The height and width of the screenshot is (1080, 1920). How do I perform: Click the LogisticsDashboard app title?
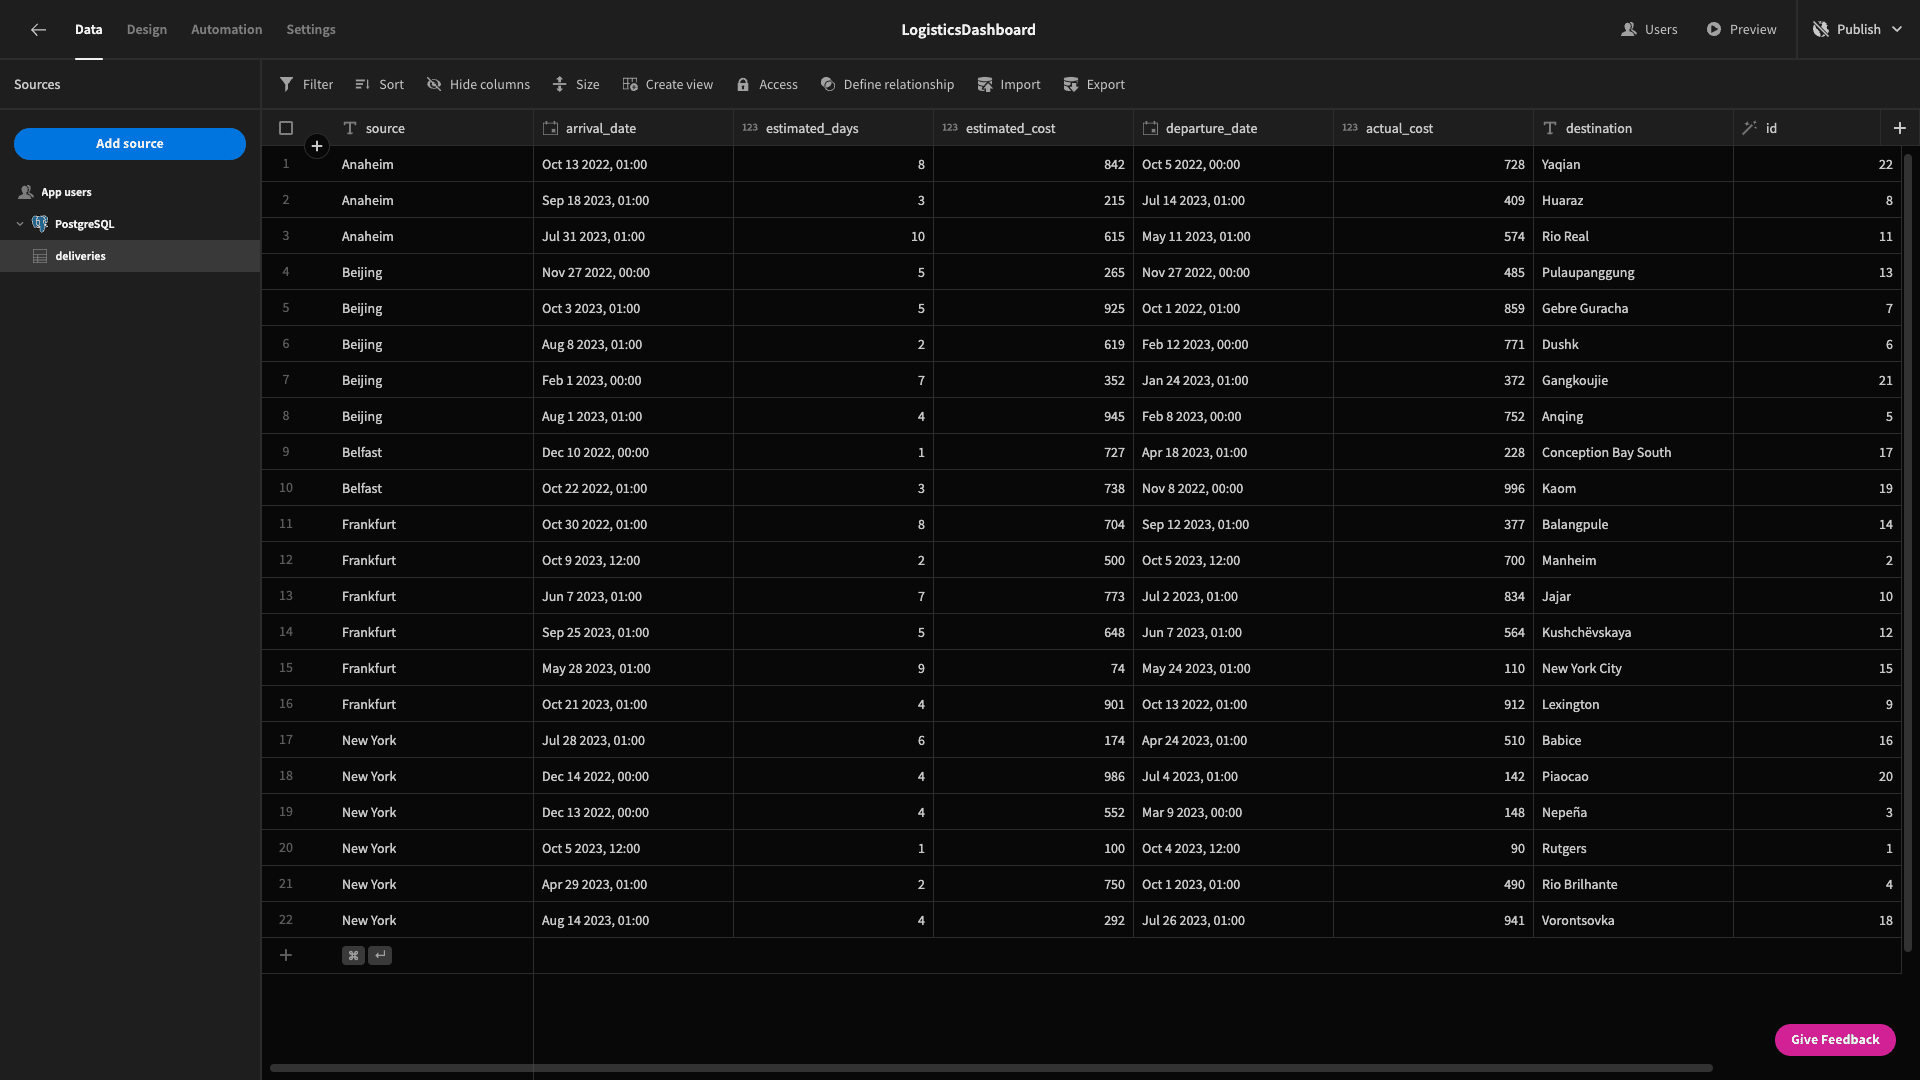coord(968,30)
